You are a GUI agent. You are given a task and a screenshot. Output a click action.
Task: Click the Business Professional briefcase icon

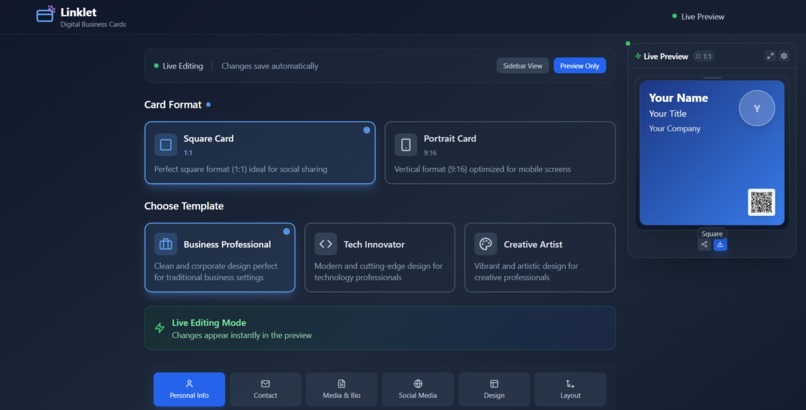click(166, 244)
